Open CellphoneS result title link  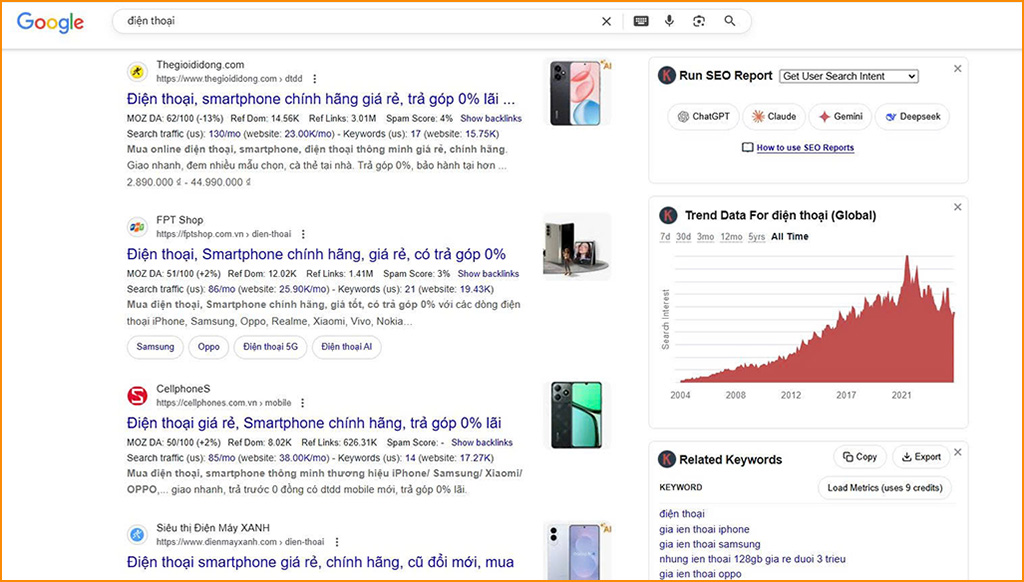point(314,423)
